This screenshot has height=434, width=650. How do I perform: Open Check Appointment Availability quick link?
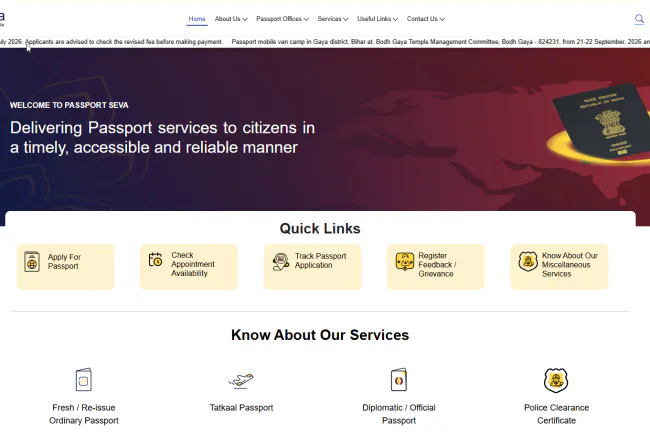click(189, 267)
